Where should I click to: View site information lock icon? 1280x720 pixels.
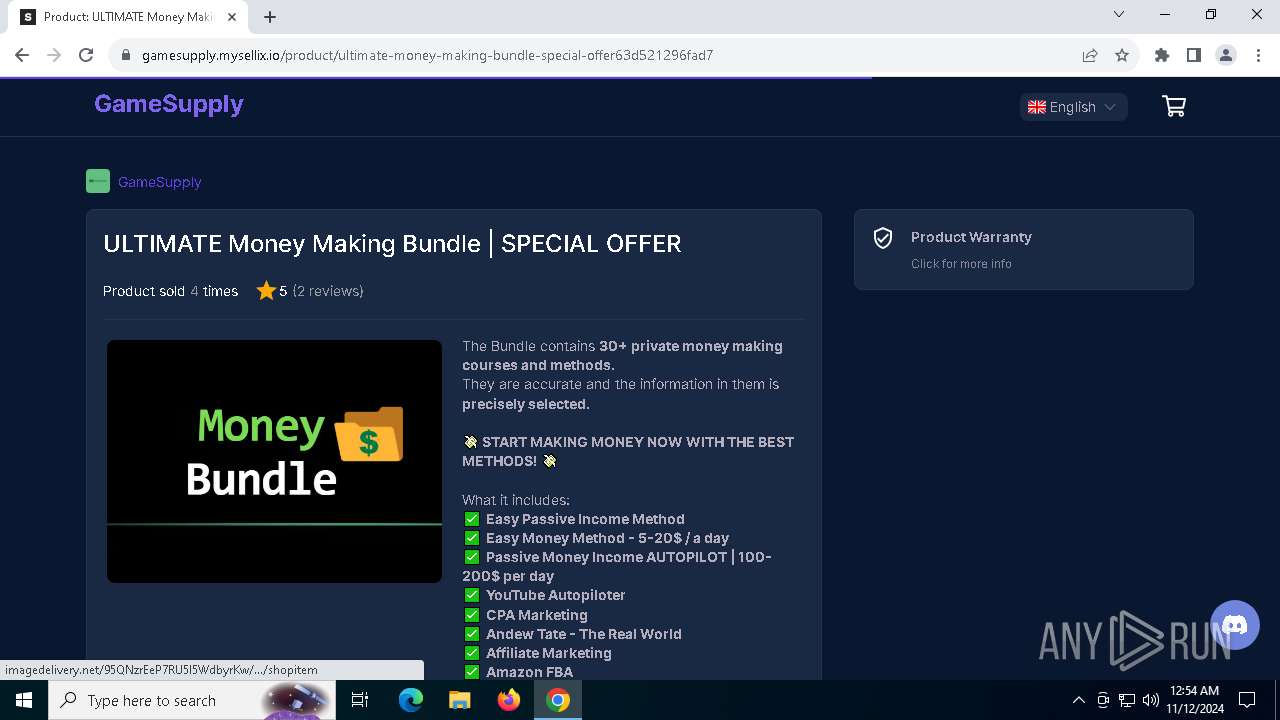pos(126,55)
